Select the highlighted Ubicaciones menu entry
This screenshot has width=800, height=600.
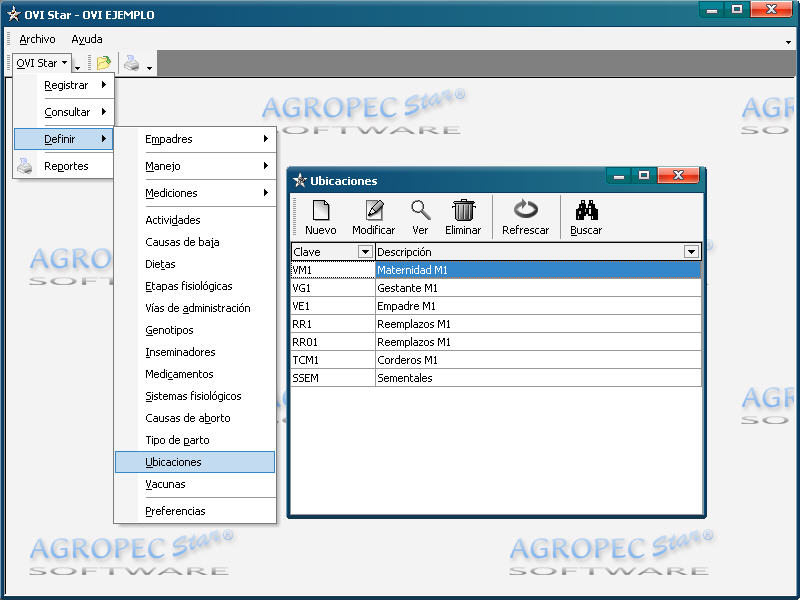(194, 462)
